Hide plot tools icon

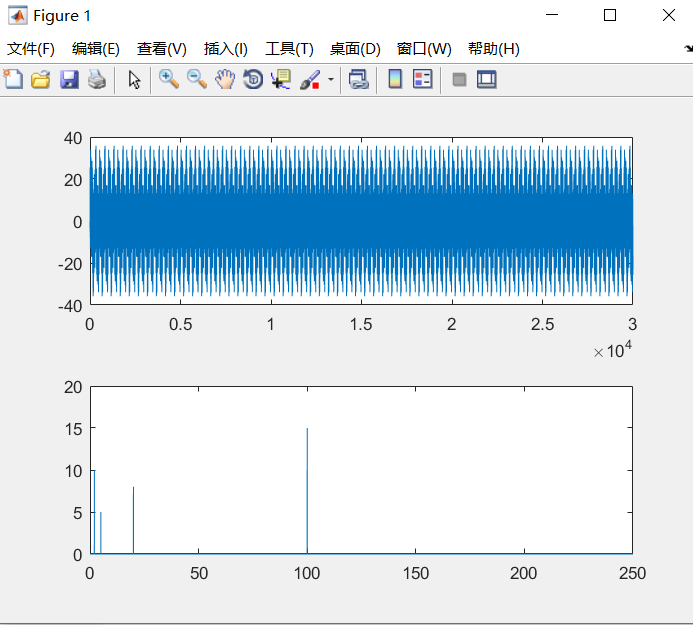coord(459,80)
